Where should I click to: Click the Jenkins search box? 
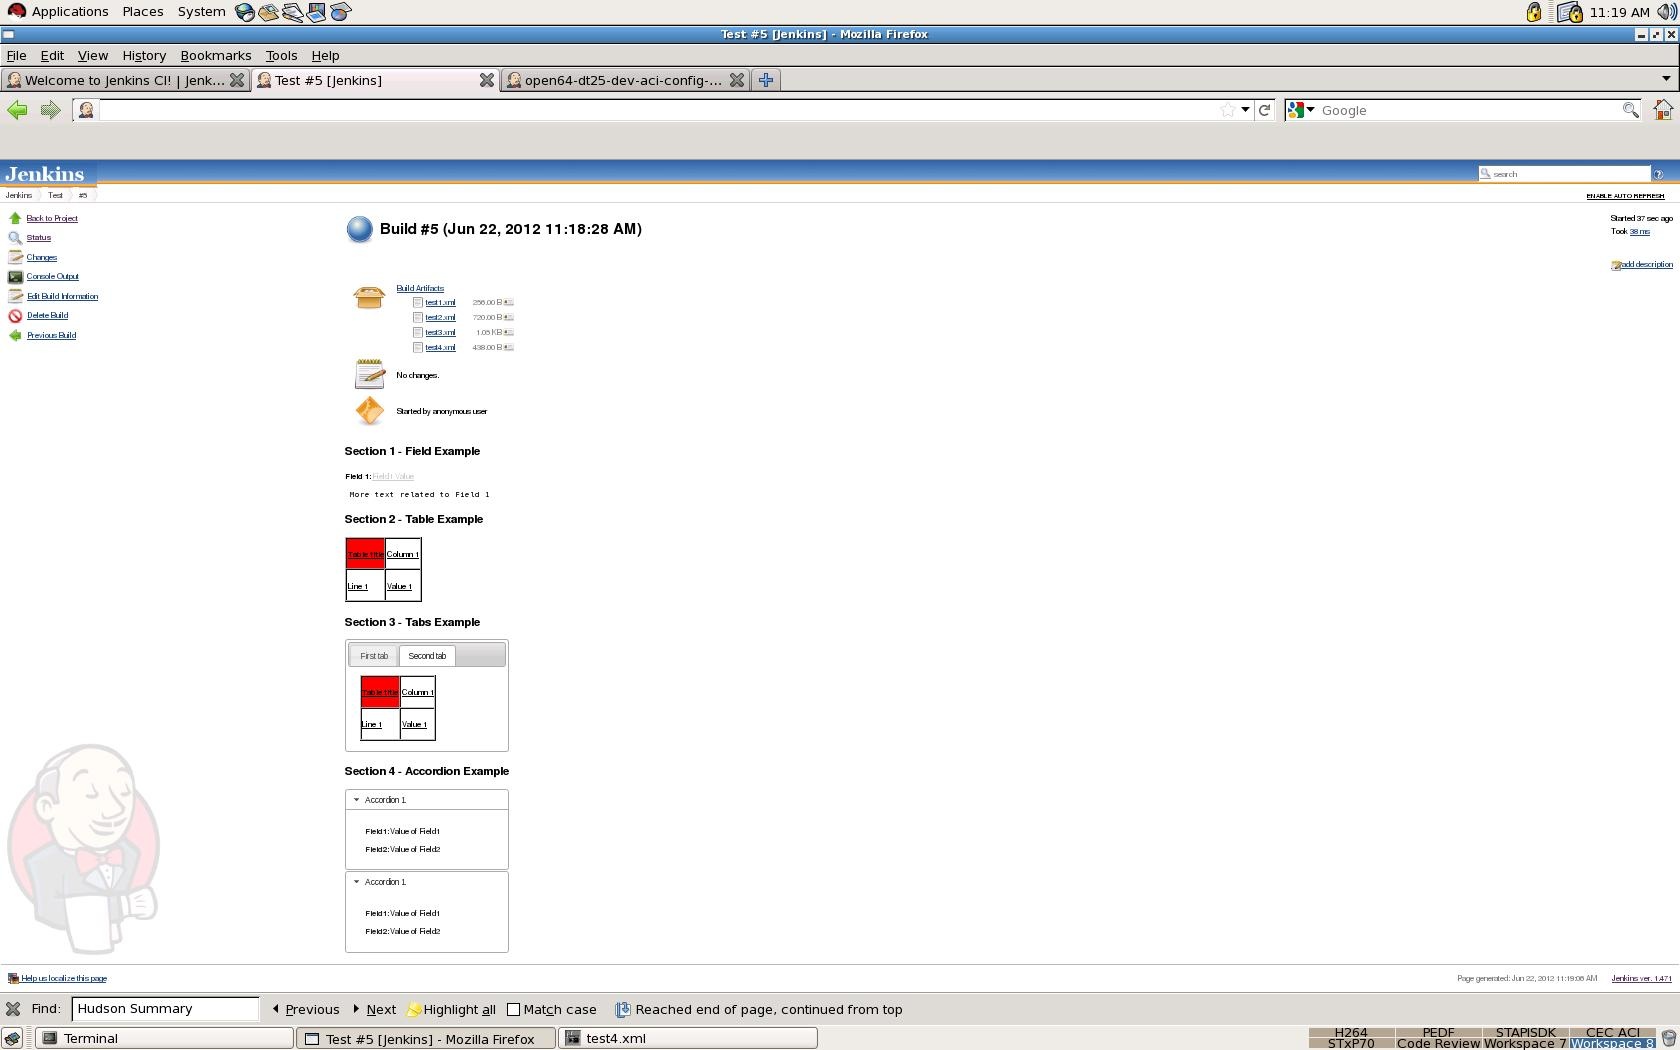(1564, 174)
